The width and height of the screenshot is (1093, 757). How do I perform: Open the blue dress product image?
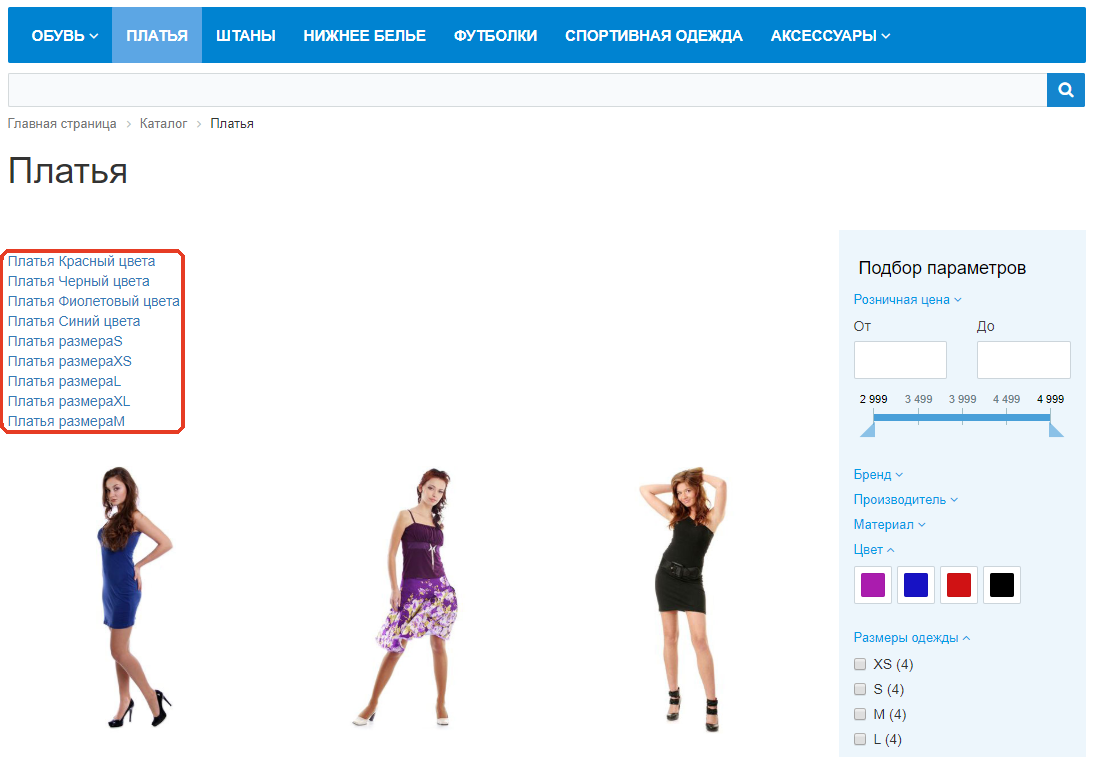tap(135, 597)
